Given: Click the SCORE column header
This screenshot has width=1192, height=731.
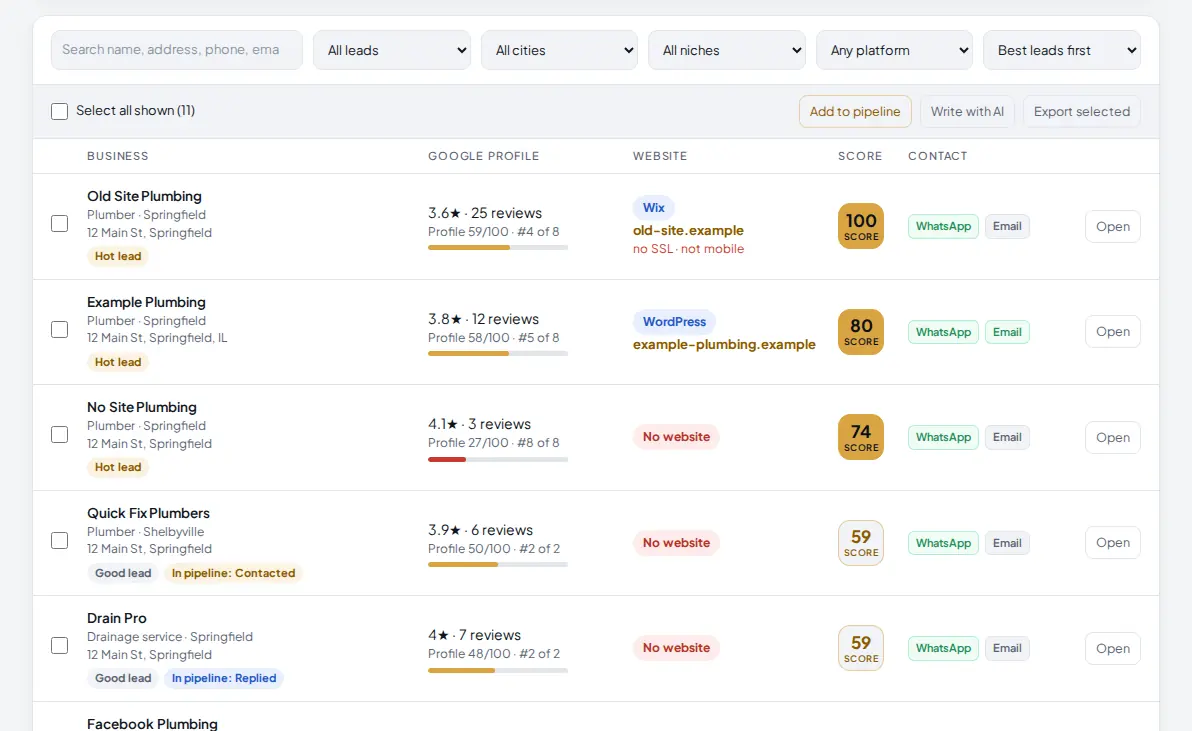Looking at the screenshot, I should point(860,156).
